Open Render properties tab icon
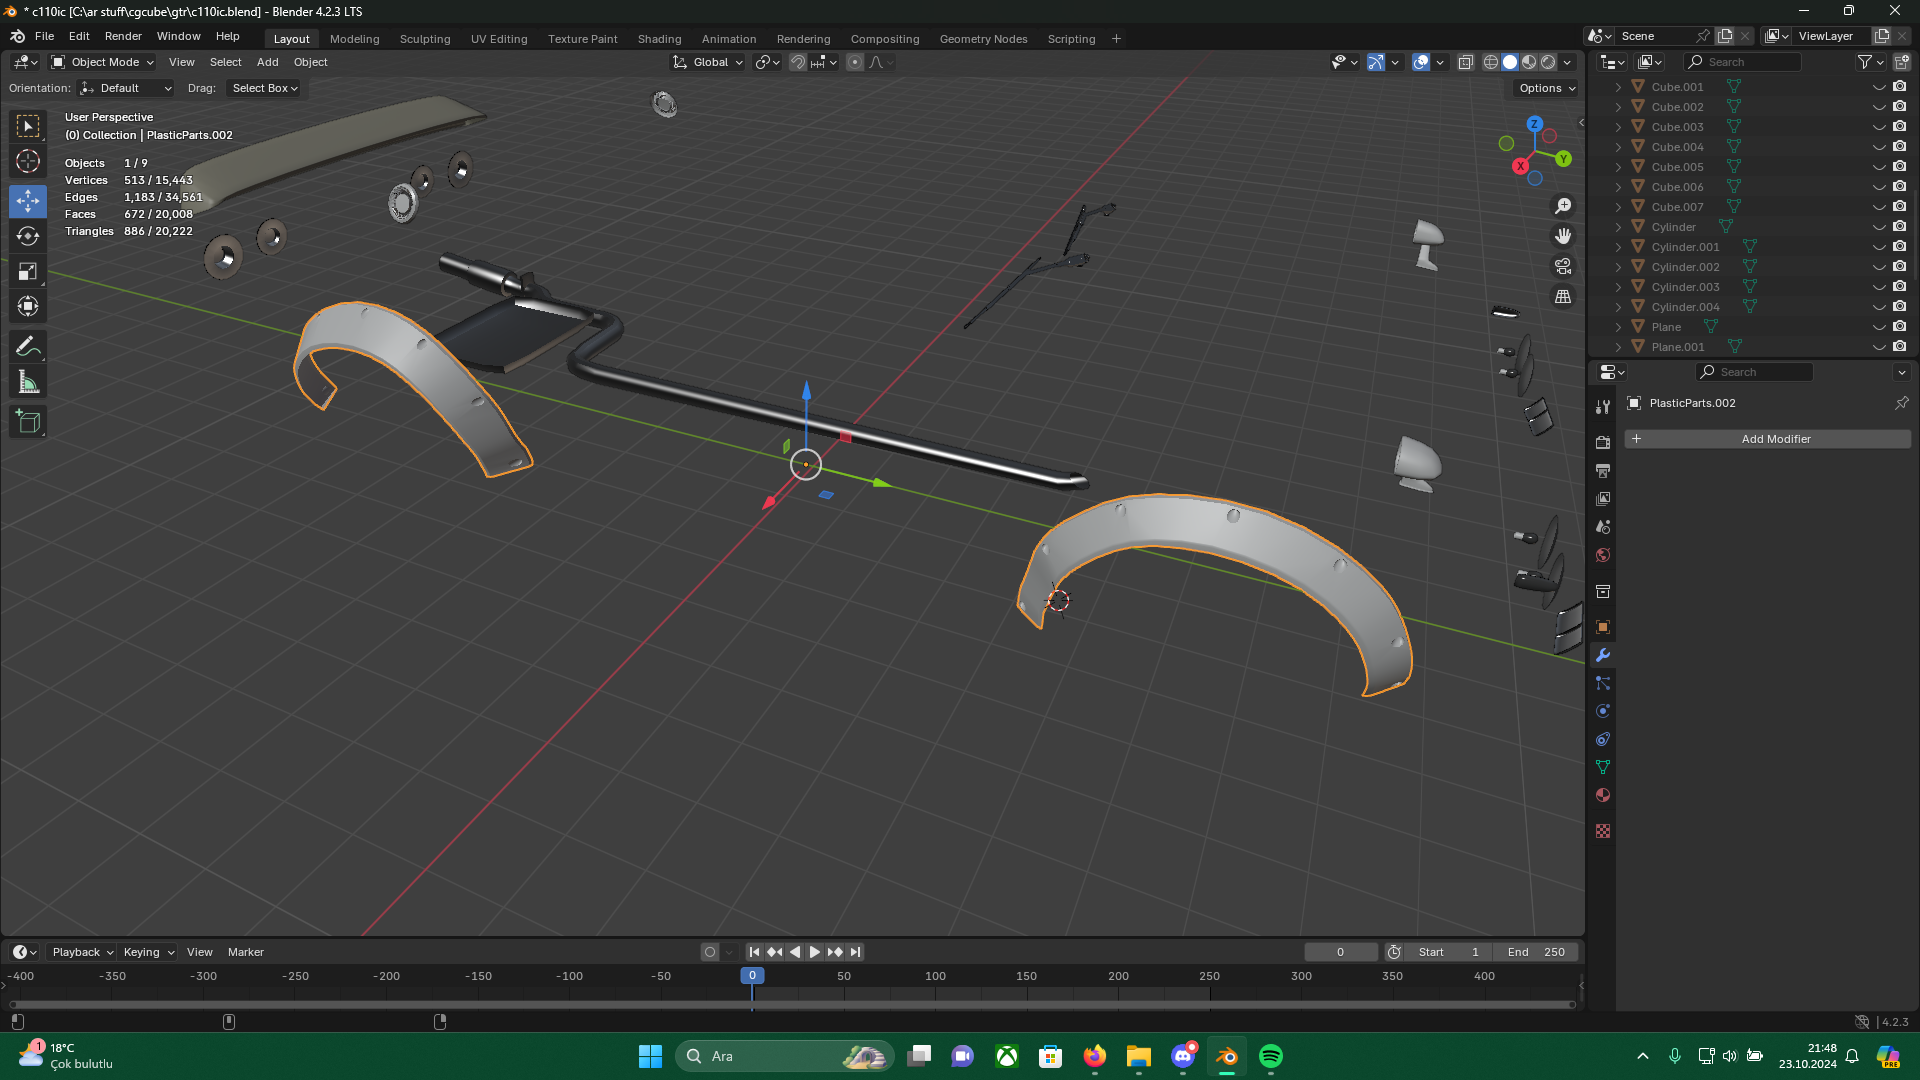 [1603, 443]
